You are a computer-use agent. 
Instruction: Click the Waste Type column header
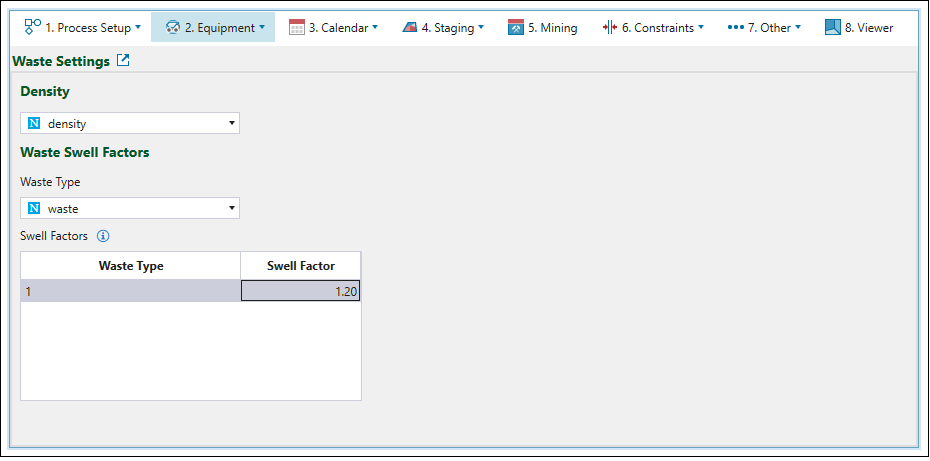pos(131,265)
